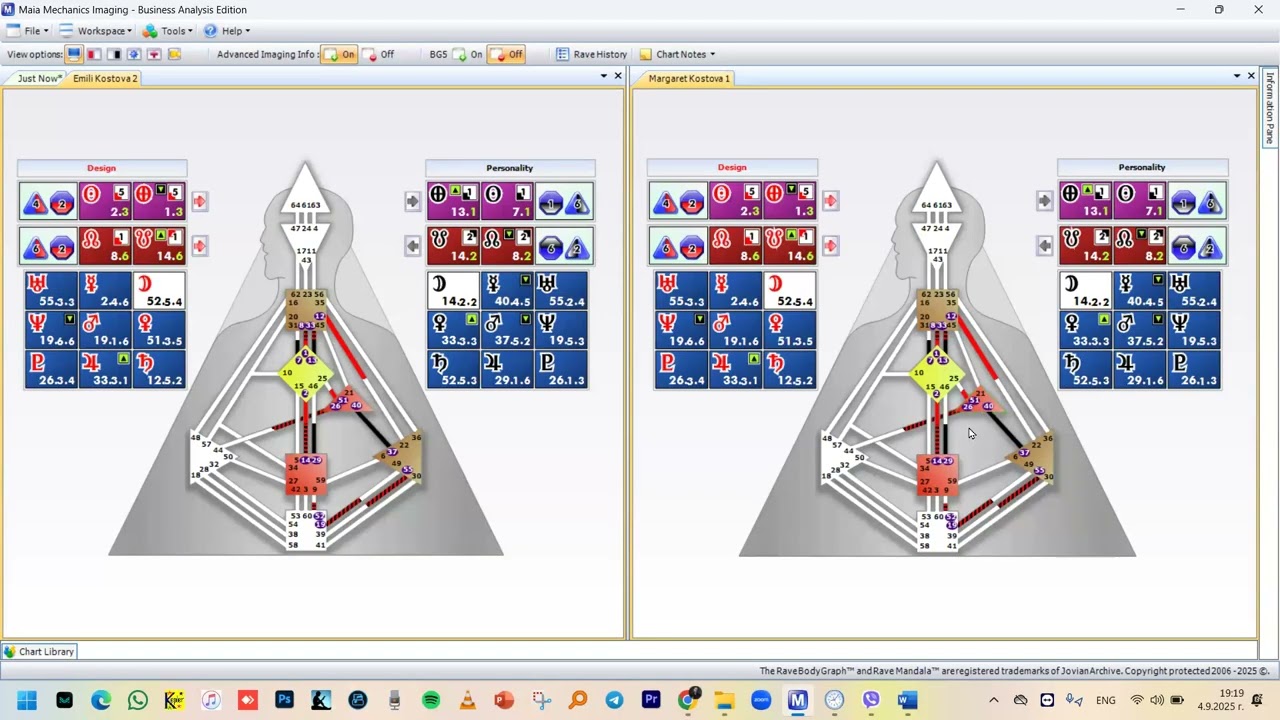
Task: Select the red down-arrow view option icon
Action: coord(154,55)
